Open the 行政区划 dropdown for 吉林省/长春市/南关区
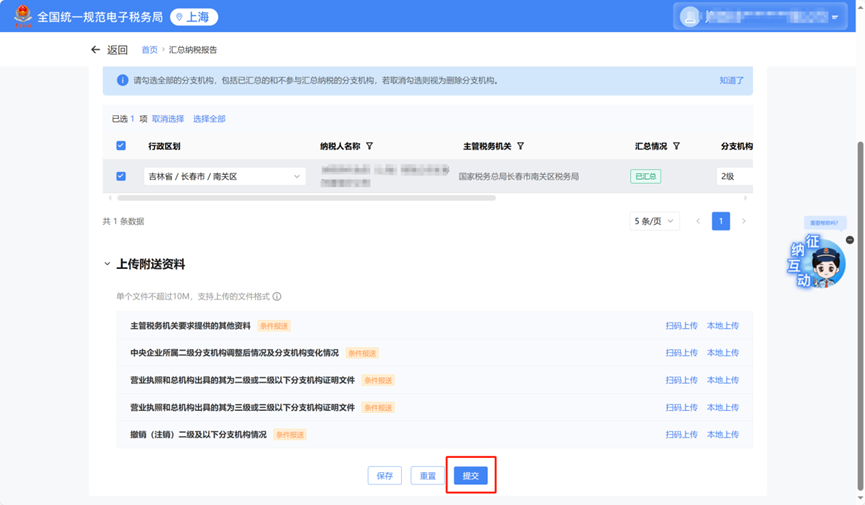 tap(225, 177)
